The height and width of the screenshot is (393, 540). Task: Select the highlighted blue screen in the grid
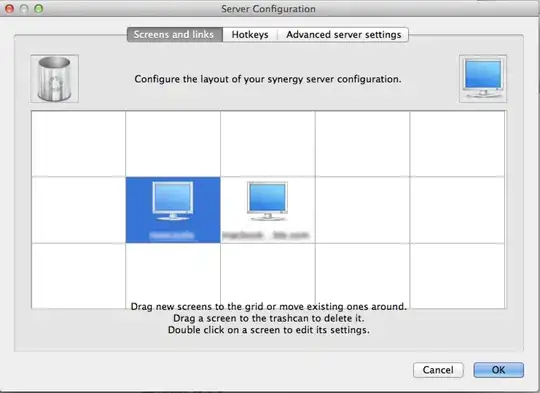tap(173, 210)
